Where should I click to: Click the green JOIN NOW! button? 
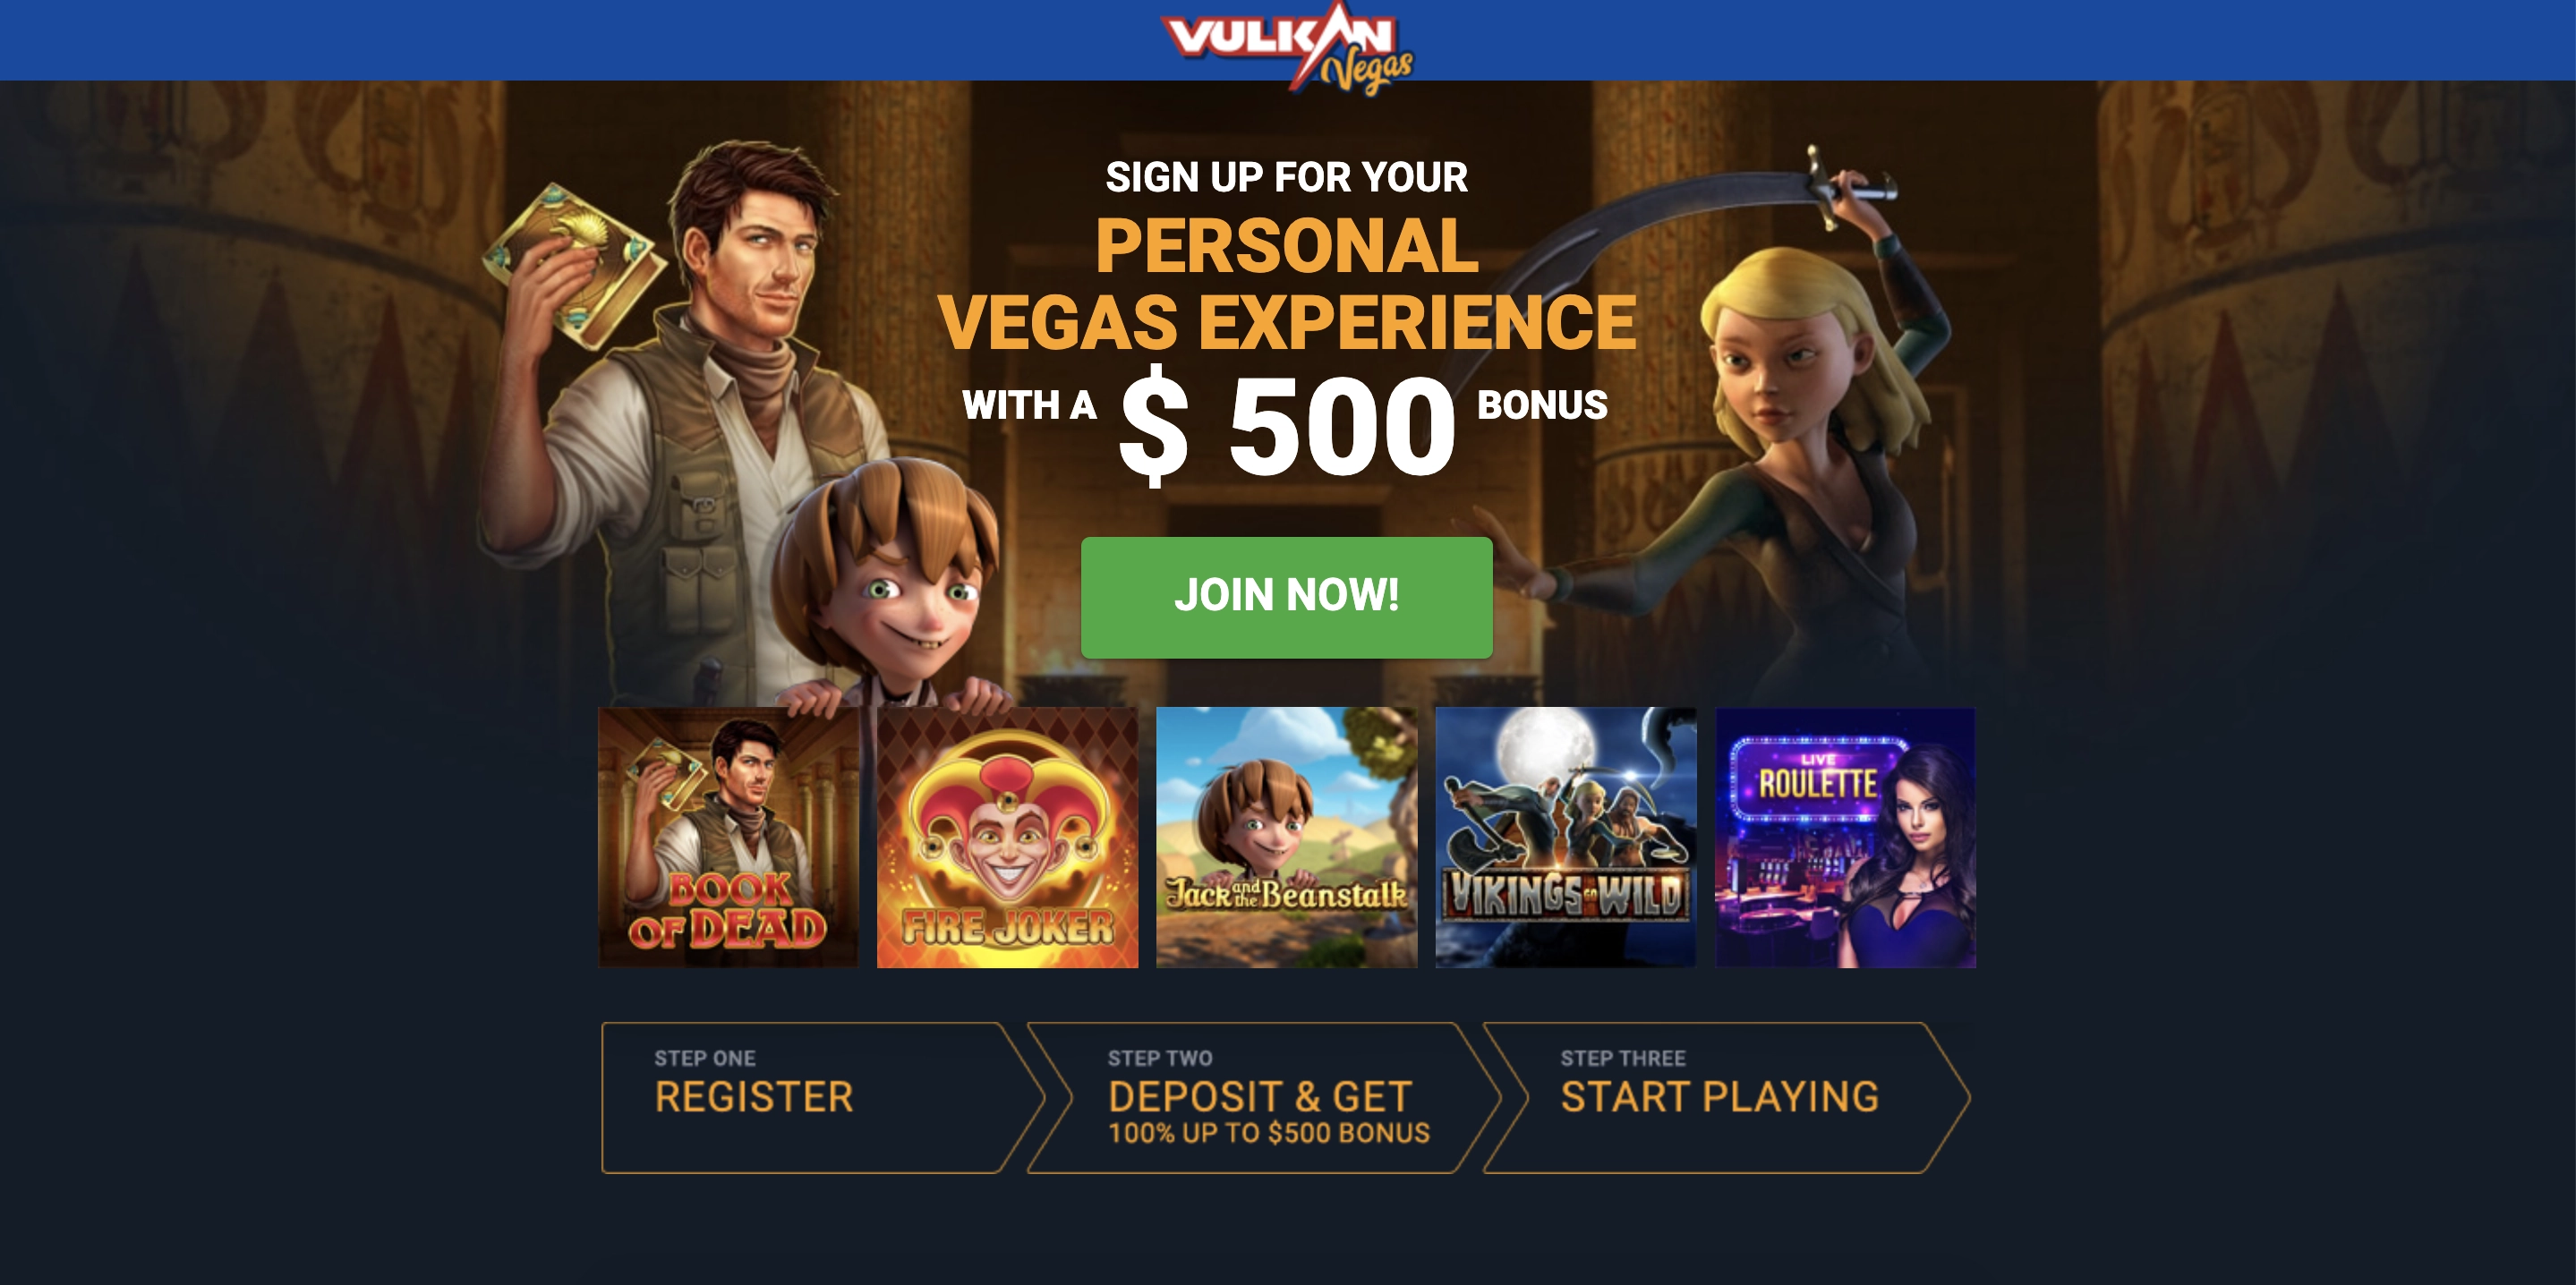tap(1286, 597)
